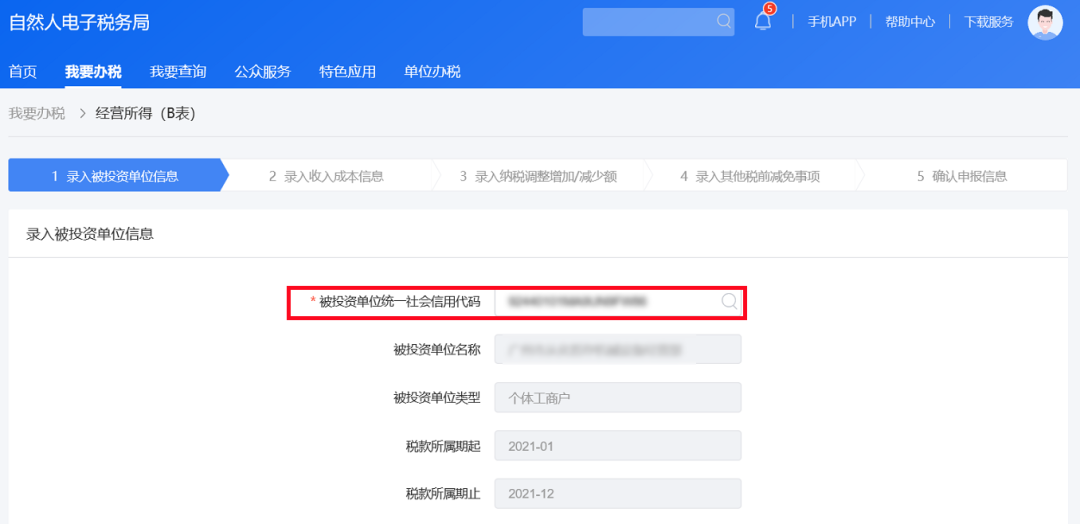Open the 帮助中心 link
Viewport: 1080px width, 524px height.
click(910, 21)
